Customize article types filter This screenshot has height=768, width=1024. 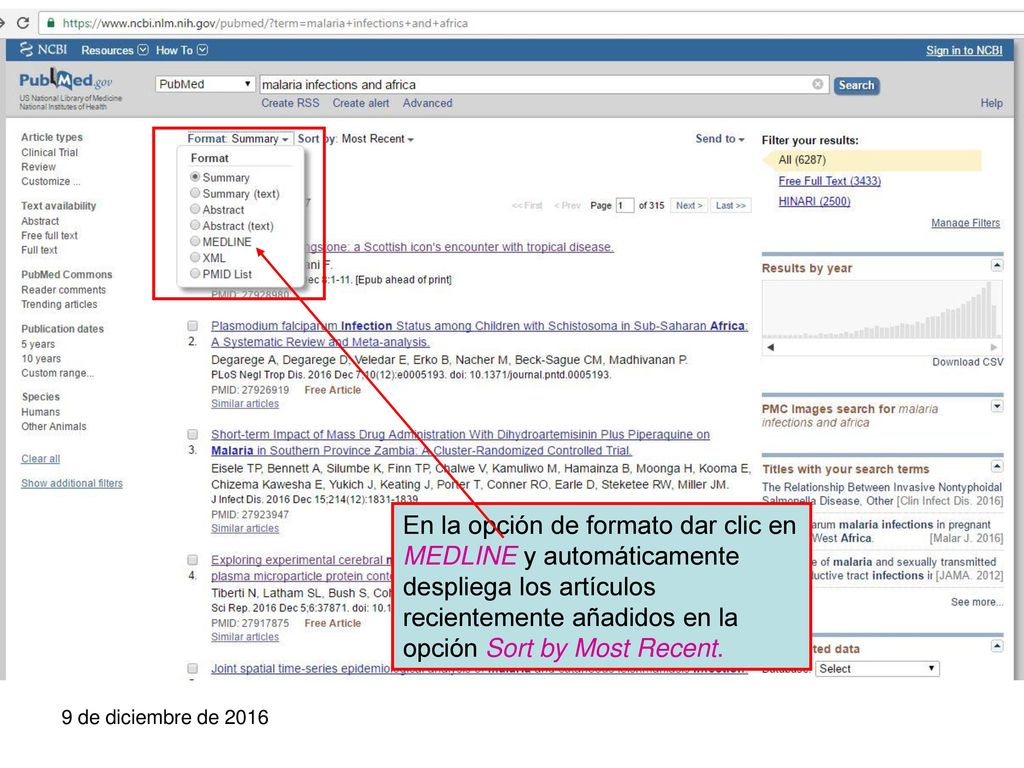coord(50,181)
